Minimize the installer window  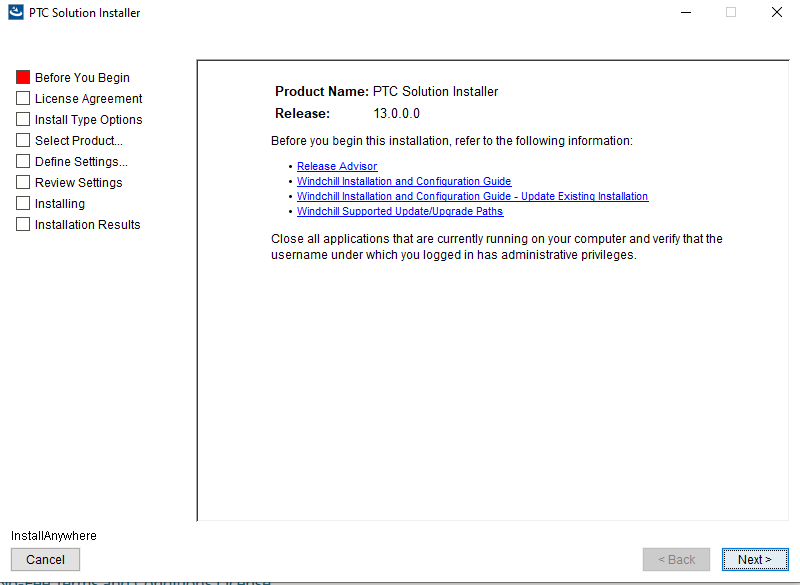point(687,12)
